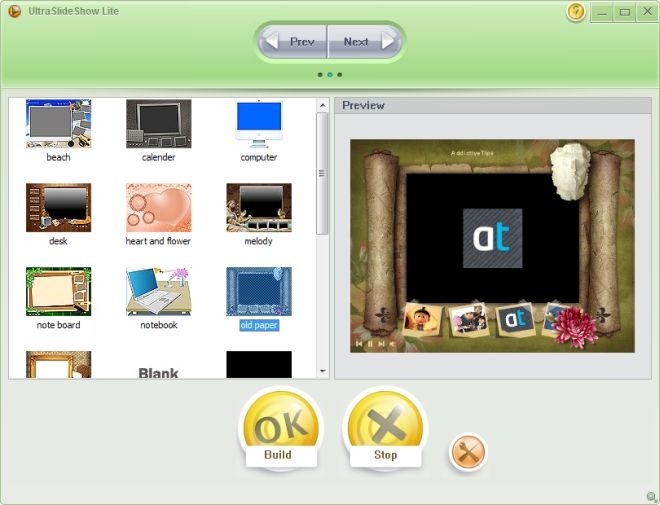
Task: Click the 'at' logo thumbnail in preview
Action: pyautogui.click(x=516, y=319)
